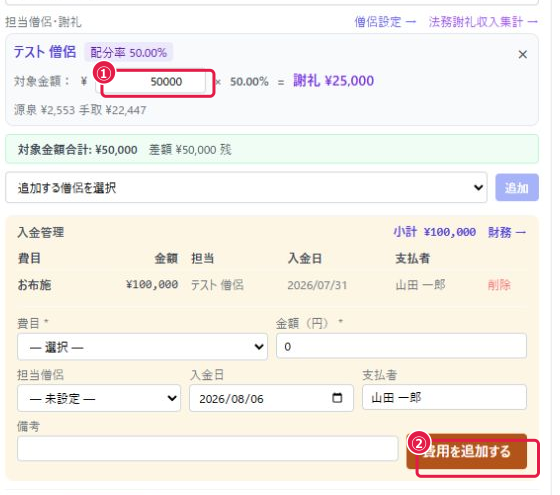This screenshot has width=560, height=495.
Task: Click the 備考 text field
Action: (208, 448)
